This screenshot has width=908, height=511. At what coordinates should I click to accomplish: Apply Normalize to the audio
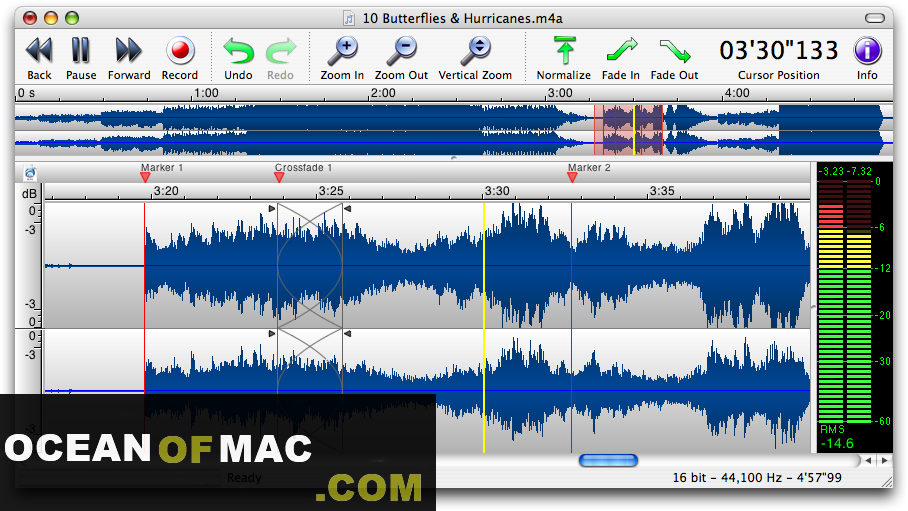click(563, 50)
